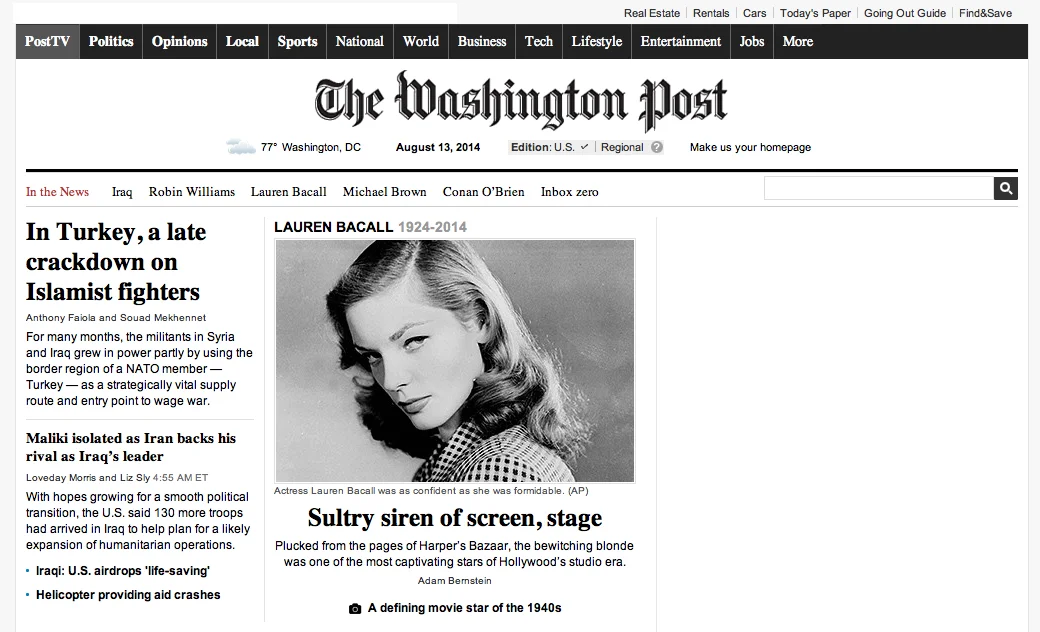Select Business in the navigation bar
Image resolution: width=1040 pixels, height=632 pixels.
click(482, 41)
